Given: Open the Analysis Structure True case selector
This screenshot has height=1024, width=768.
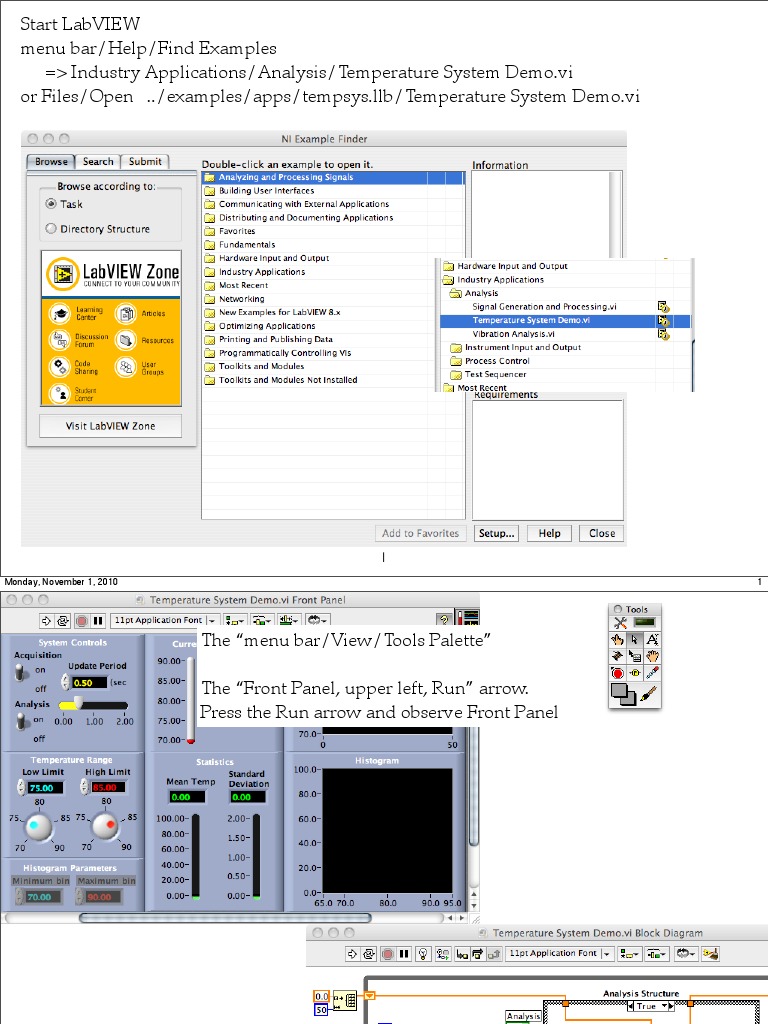Looking at the screenshot, I should (x=650, y=1006).
